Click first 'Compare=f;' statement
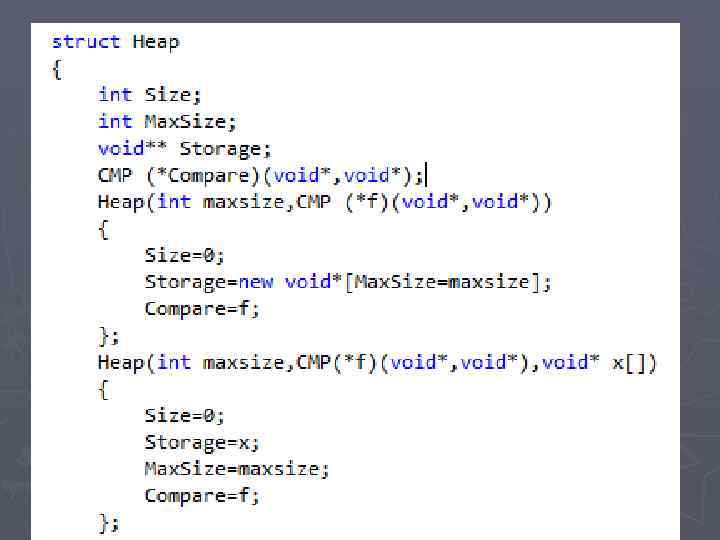720x540 pixels. tap(202, 309)
